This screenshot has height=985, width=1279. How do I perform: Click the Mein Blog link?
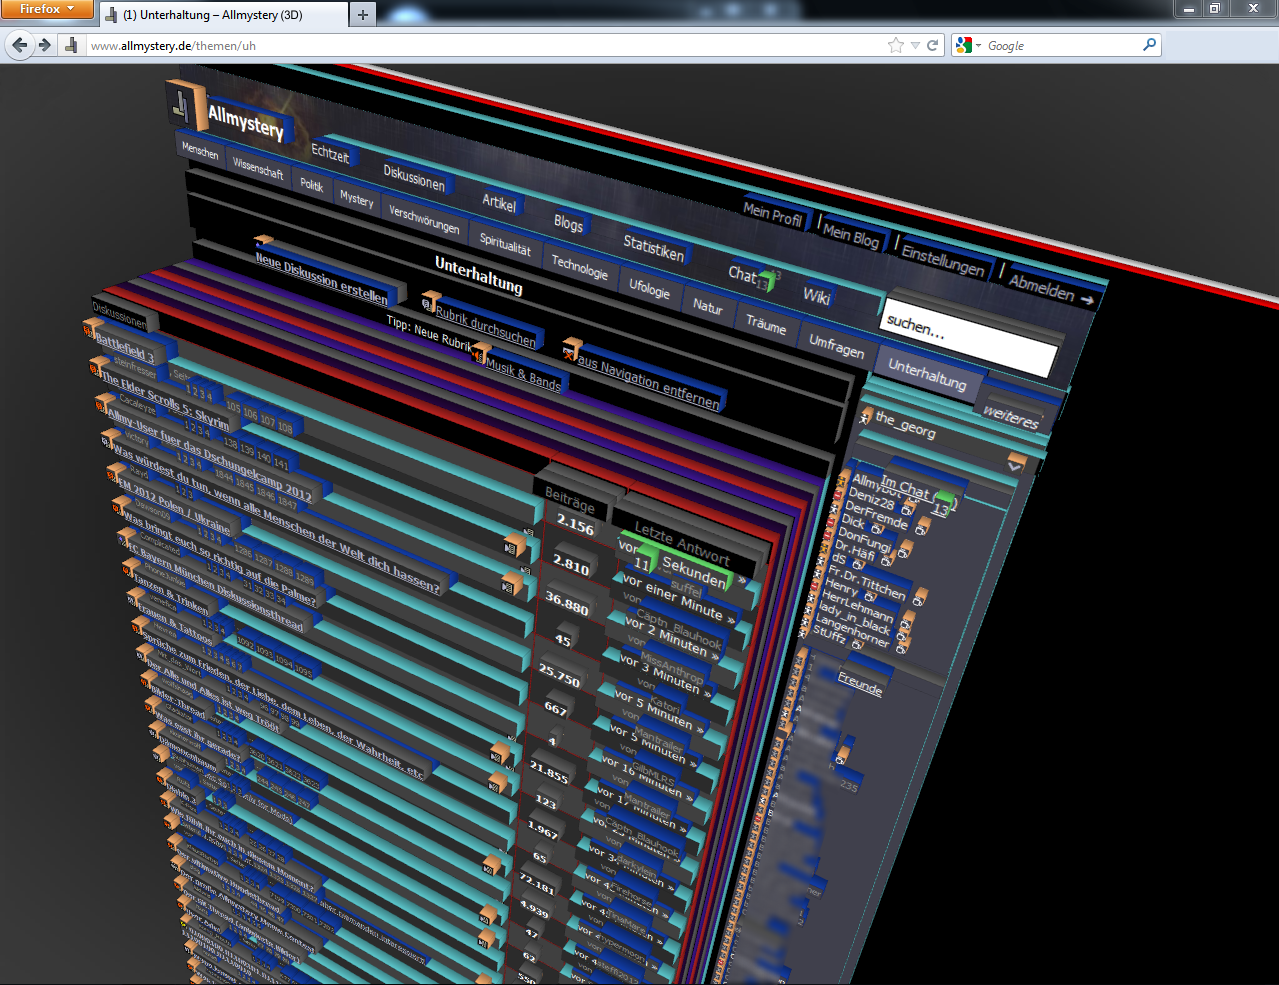(851, 236)
